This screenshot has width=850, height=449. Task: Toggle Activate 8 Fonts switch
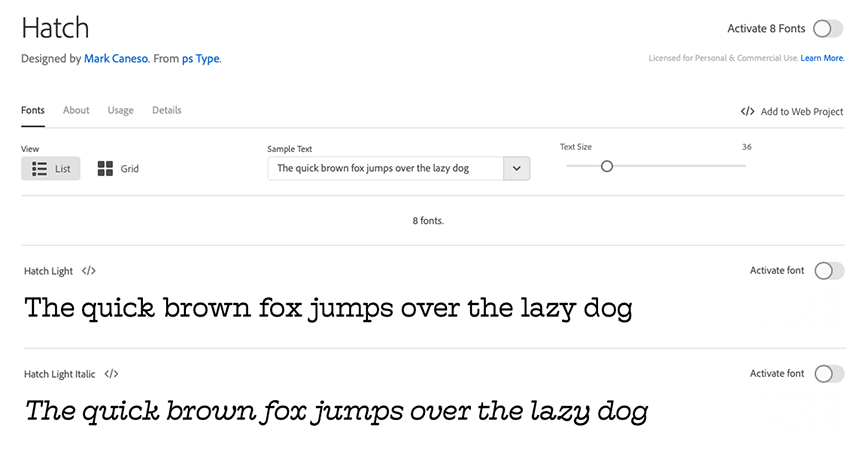828,29
